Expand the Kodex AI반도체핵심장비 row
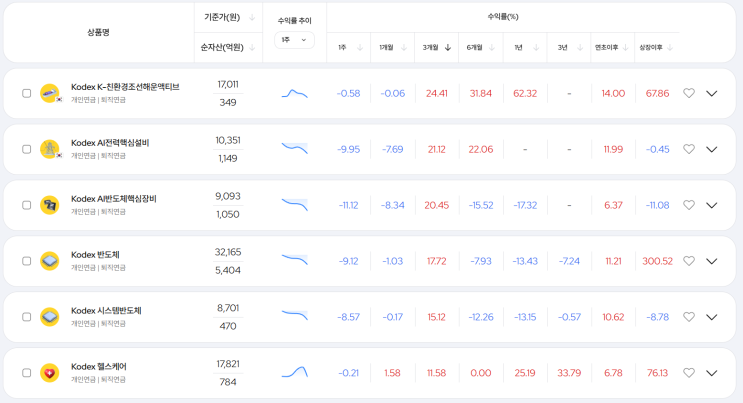Screen dimensions: 743x403 pos(711,205)
